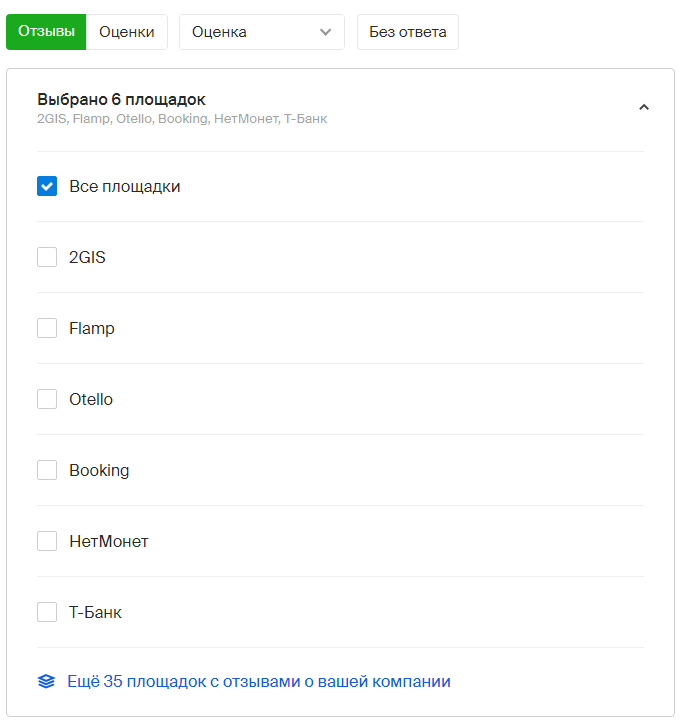Switch to the Оценки tab
This screenshot has height=721, width=679.
pos(127,32)
